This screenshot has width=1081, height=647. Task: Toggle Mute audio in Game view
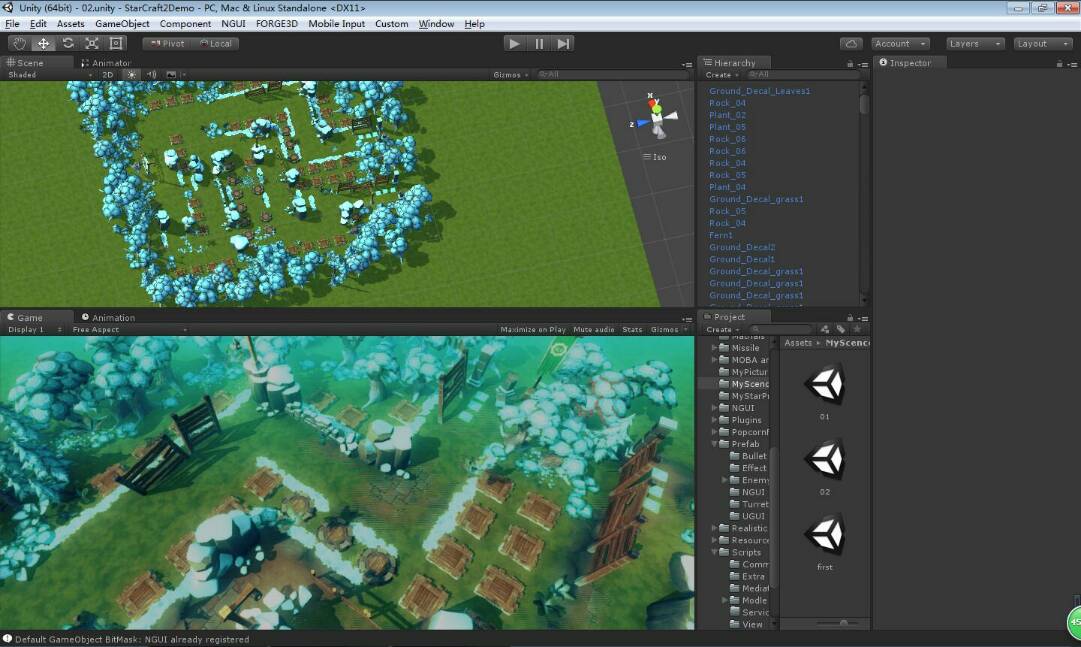click(x=594, y=330)
